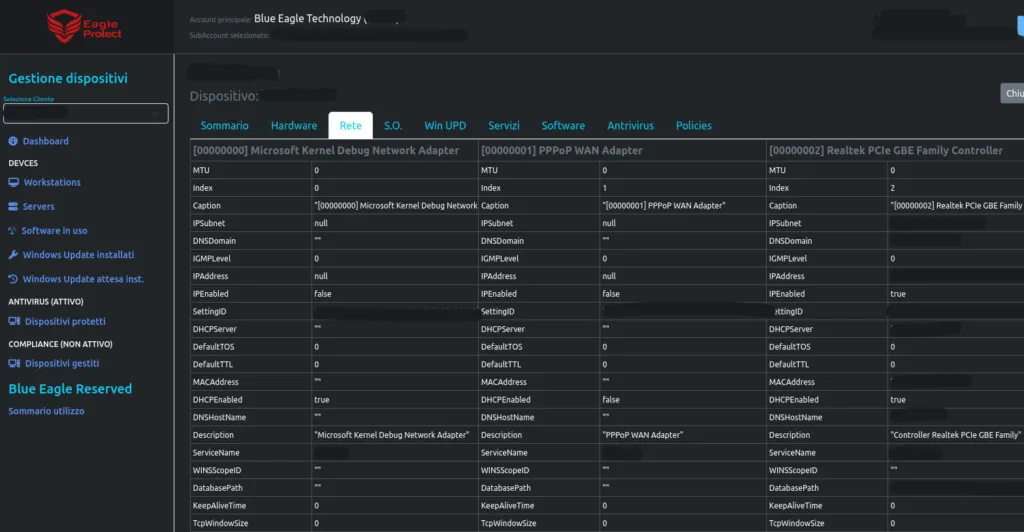Click the KeepAliveTime label in PPPoP column
The height and width of the screenshot is (532, 1024).
(x=507, y=505)
